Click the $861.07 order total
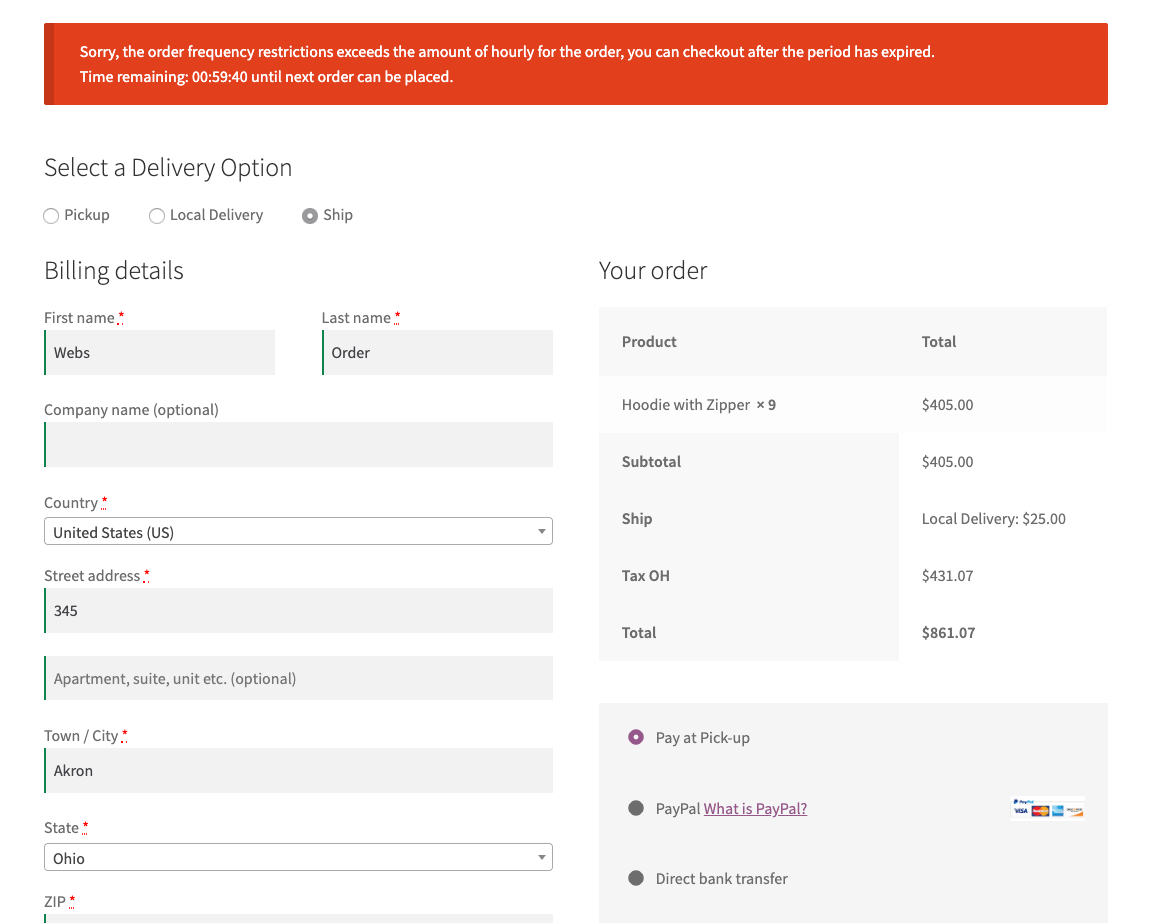The height and width of the screenshot is (923, 1163). click(x=948, y=633)
